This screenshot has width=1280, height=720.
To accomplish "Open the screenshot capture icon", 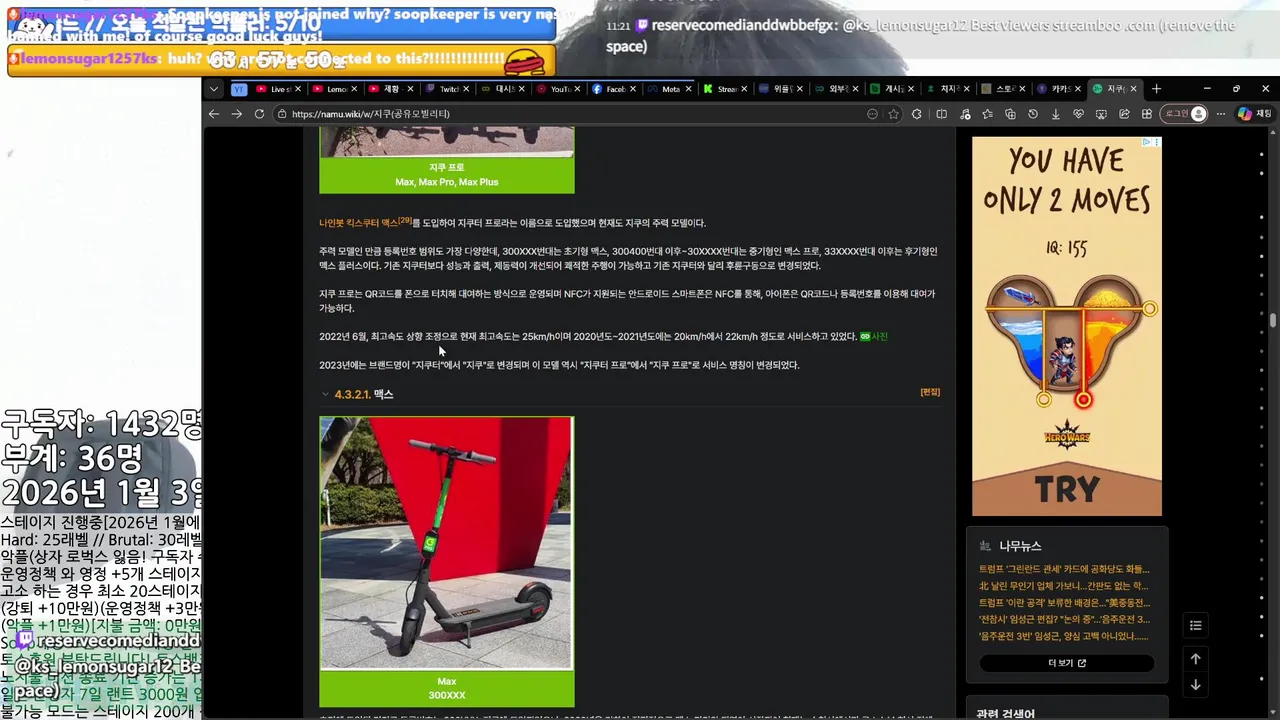I will point(1101,114).
